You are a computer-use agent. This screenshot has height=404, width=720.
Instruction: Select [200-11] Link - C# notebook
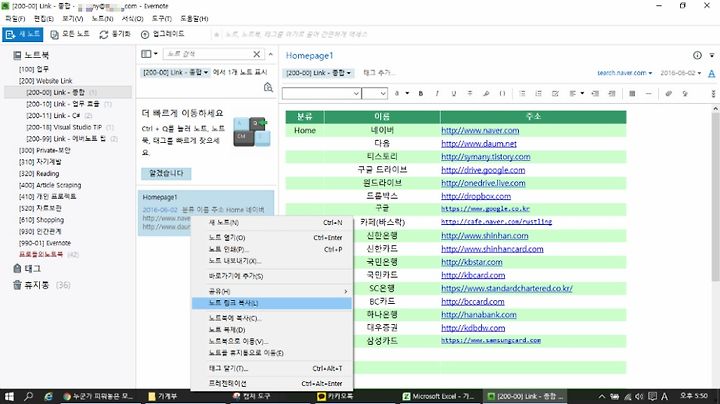(x=59, y=116)
